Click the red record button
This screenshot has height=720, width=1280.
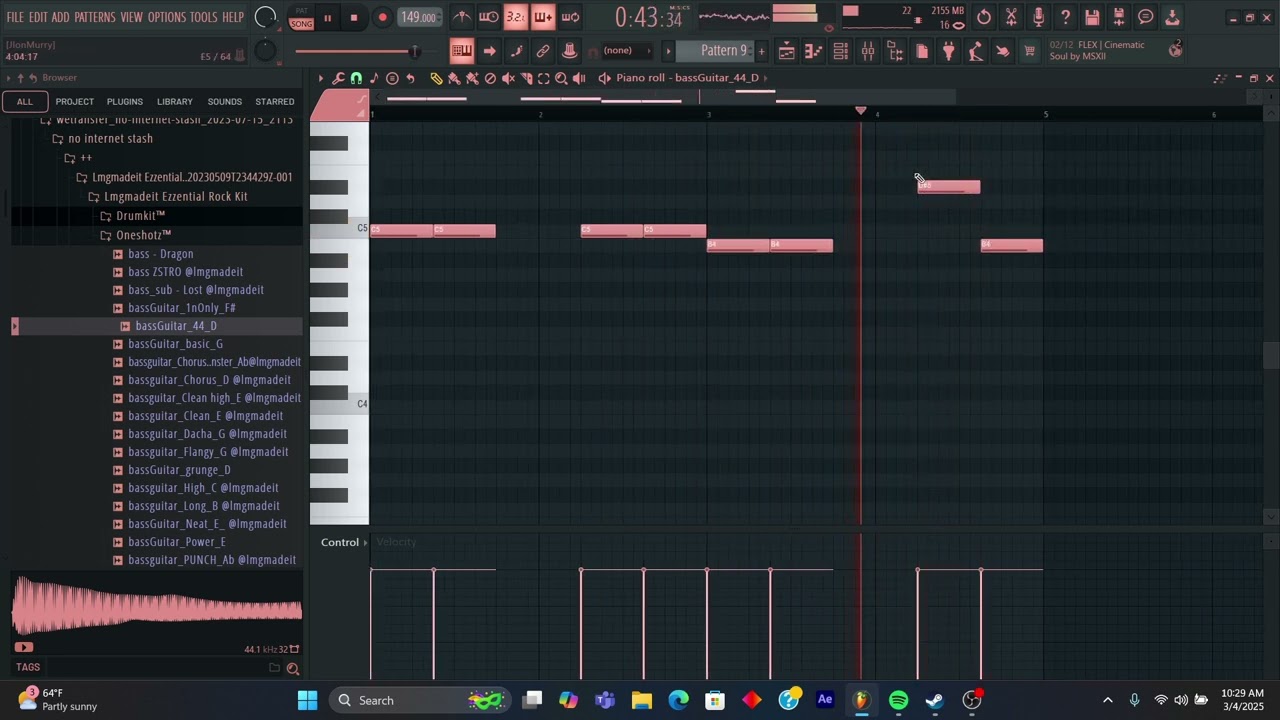tap(382, 17)
